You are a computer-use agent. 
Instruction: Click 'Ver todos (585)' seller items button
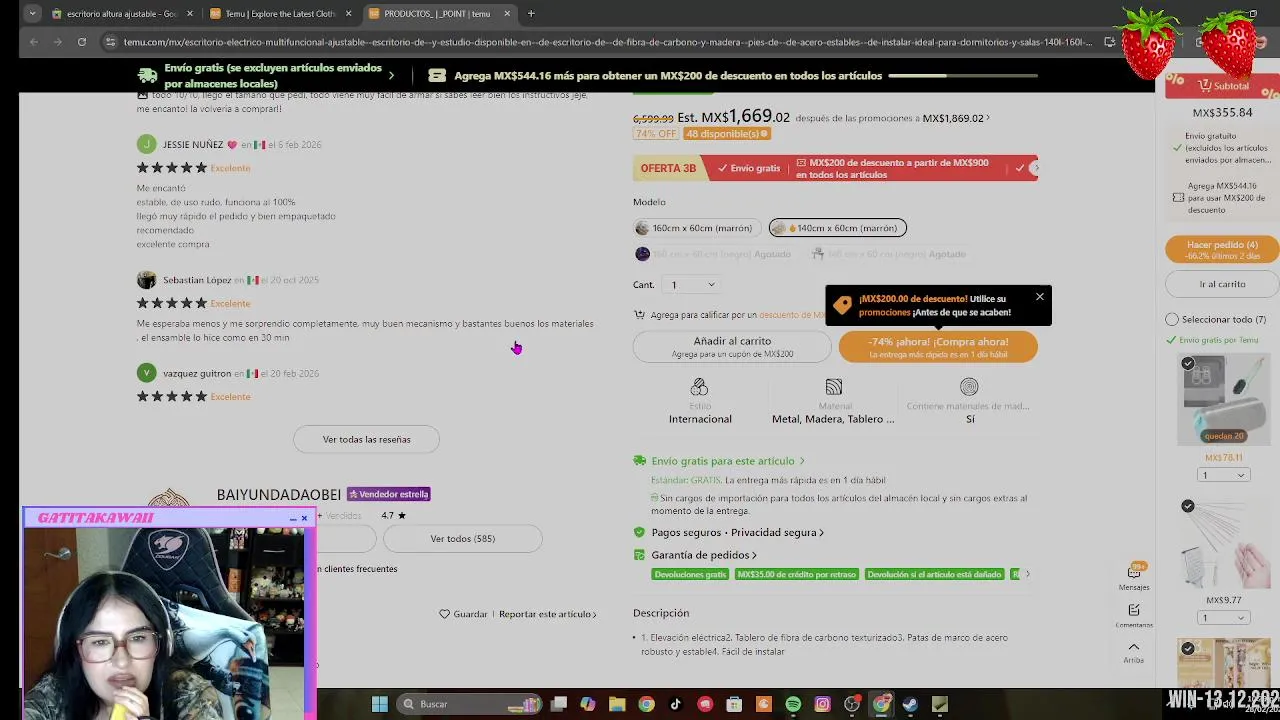[x=462, y=539]
